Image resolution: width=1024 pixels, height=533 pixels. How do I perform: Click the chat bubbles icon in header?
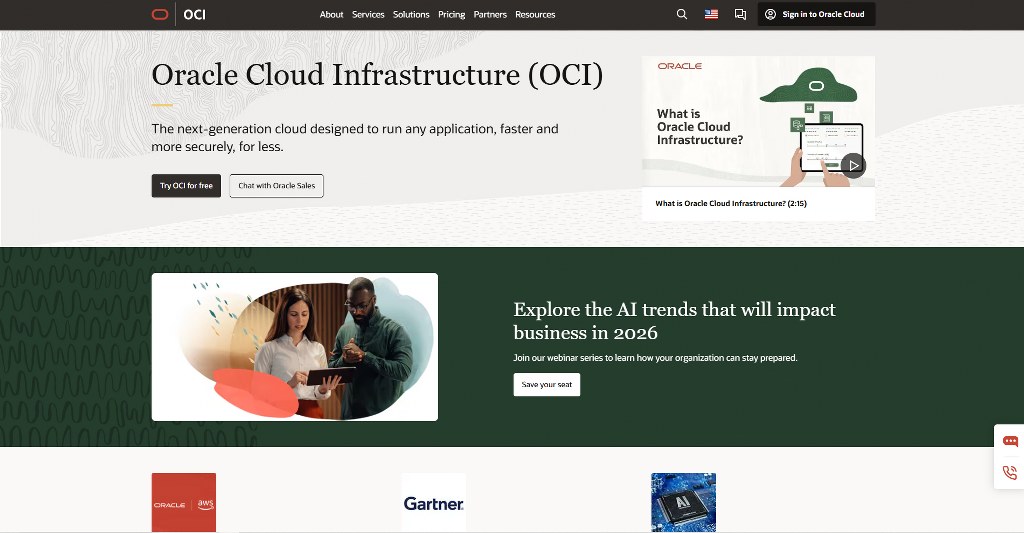click(740, 14)
